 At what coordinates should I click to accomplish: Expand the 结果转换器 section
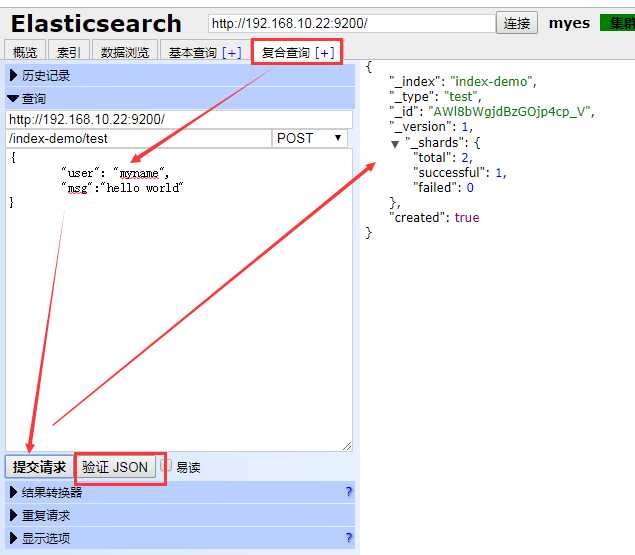coord(180,492)
